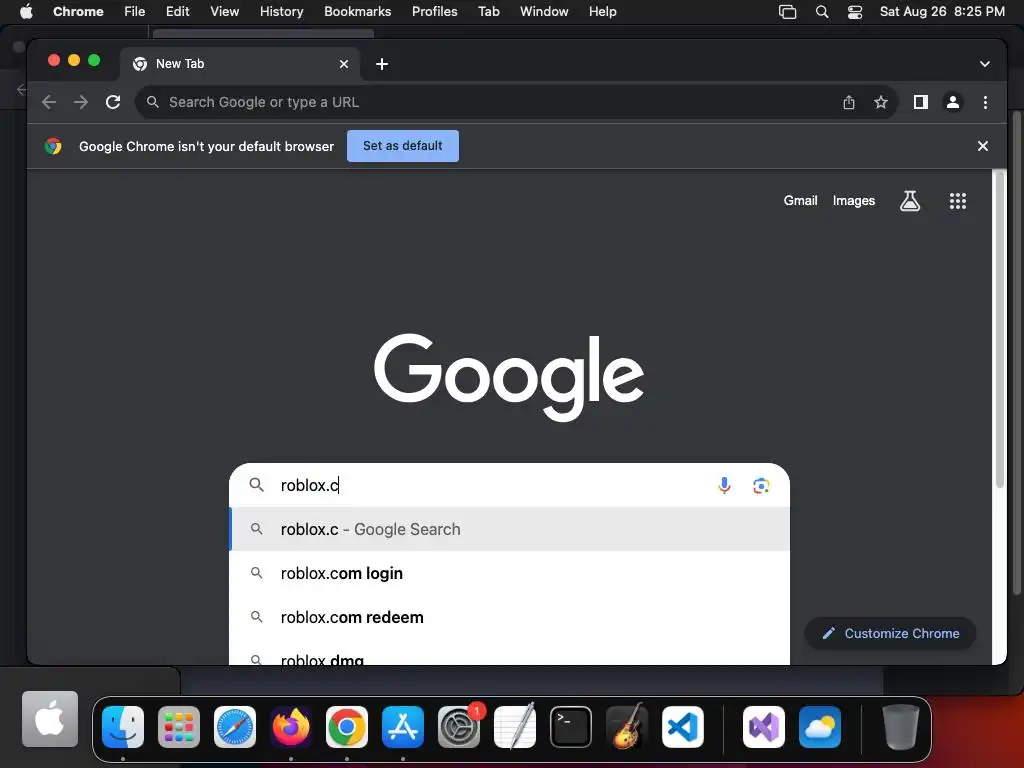Click the screen mirroring menu bar icon

pyautogui.click(x=787, y=11)
